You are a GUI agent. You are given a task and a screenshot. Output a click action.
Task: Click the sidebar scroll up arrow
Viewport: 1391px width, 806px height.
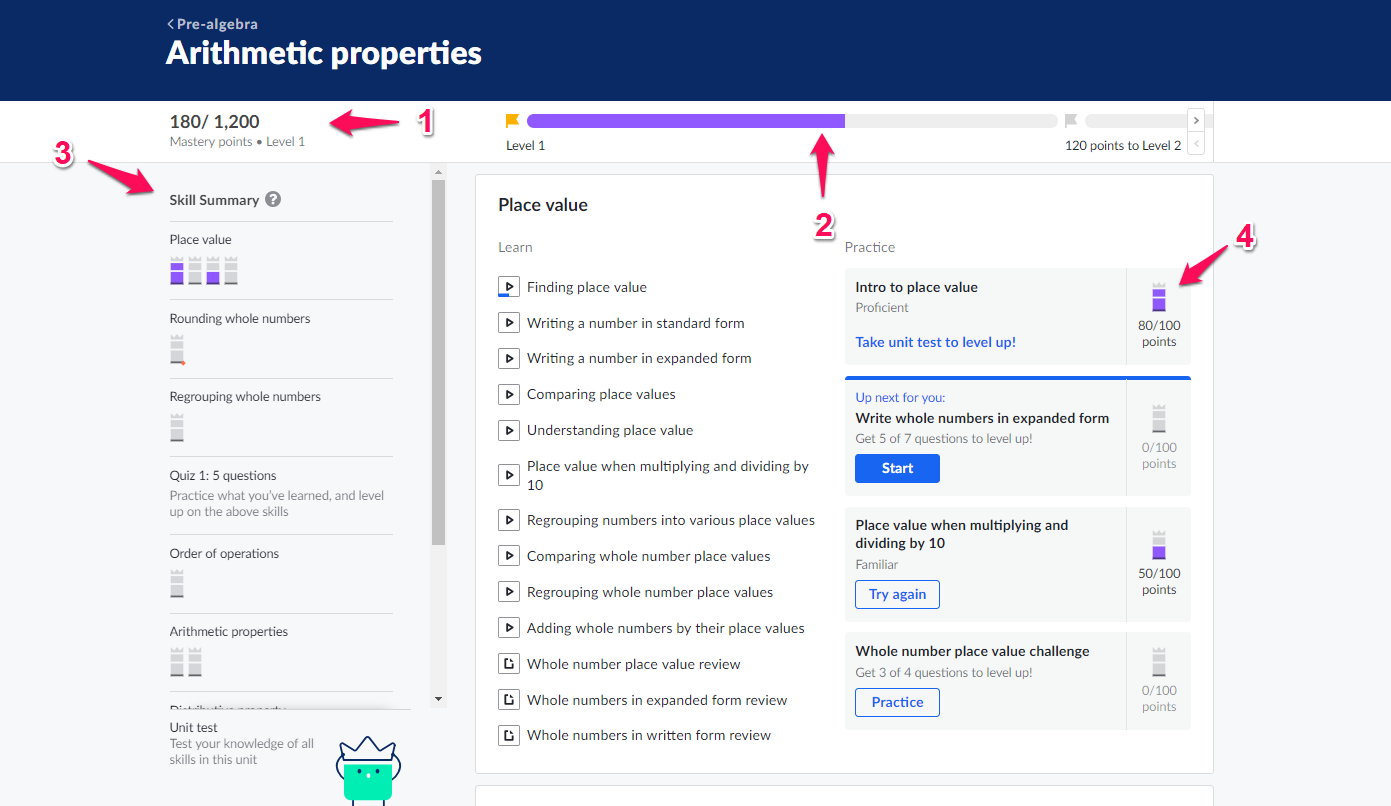pyautogui.click(x=438, y=173)
